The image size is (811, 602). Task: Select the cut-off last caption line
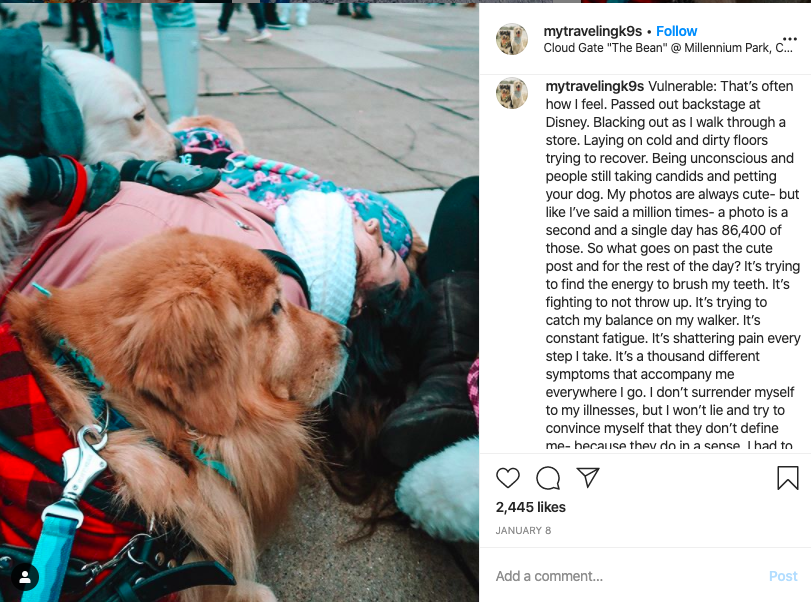click(x=669, y=446)
